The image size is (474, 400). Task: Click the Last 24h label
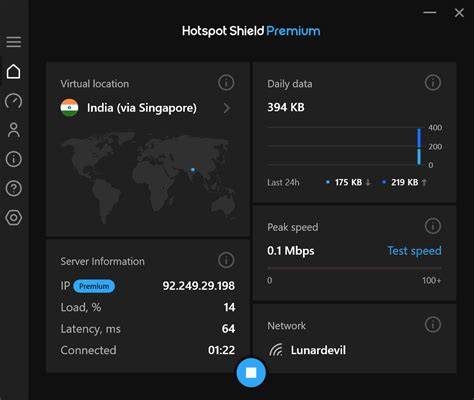(283, 182)
